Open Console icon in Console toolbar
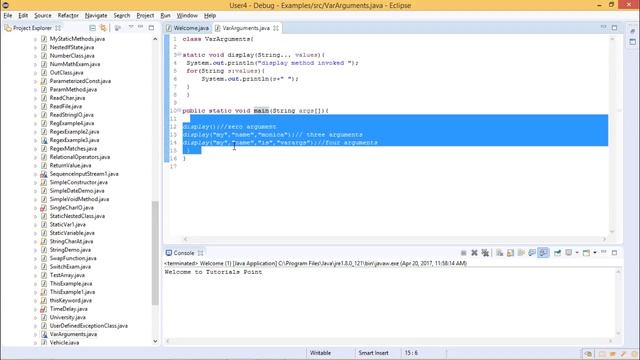640x360 pixels. tap(586, 253)
